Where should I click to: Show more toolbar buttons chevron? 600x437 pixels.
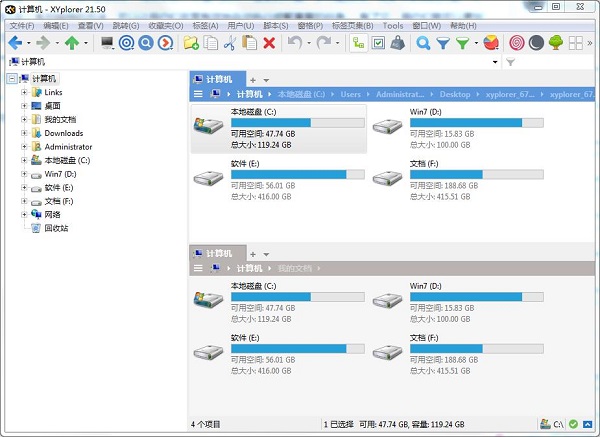coord(590,43)
